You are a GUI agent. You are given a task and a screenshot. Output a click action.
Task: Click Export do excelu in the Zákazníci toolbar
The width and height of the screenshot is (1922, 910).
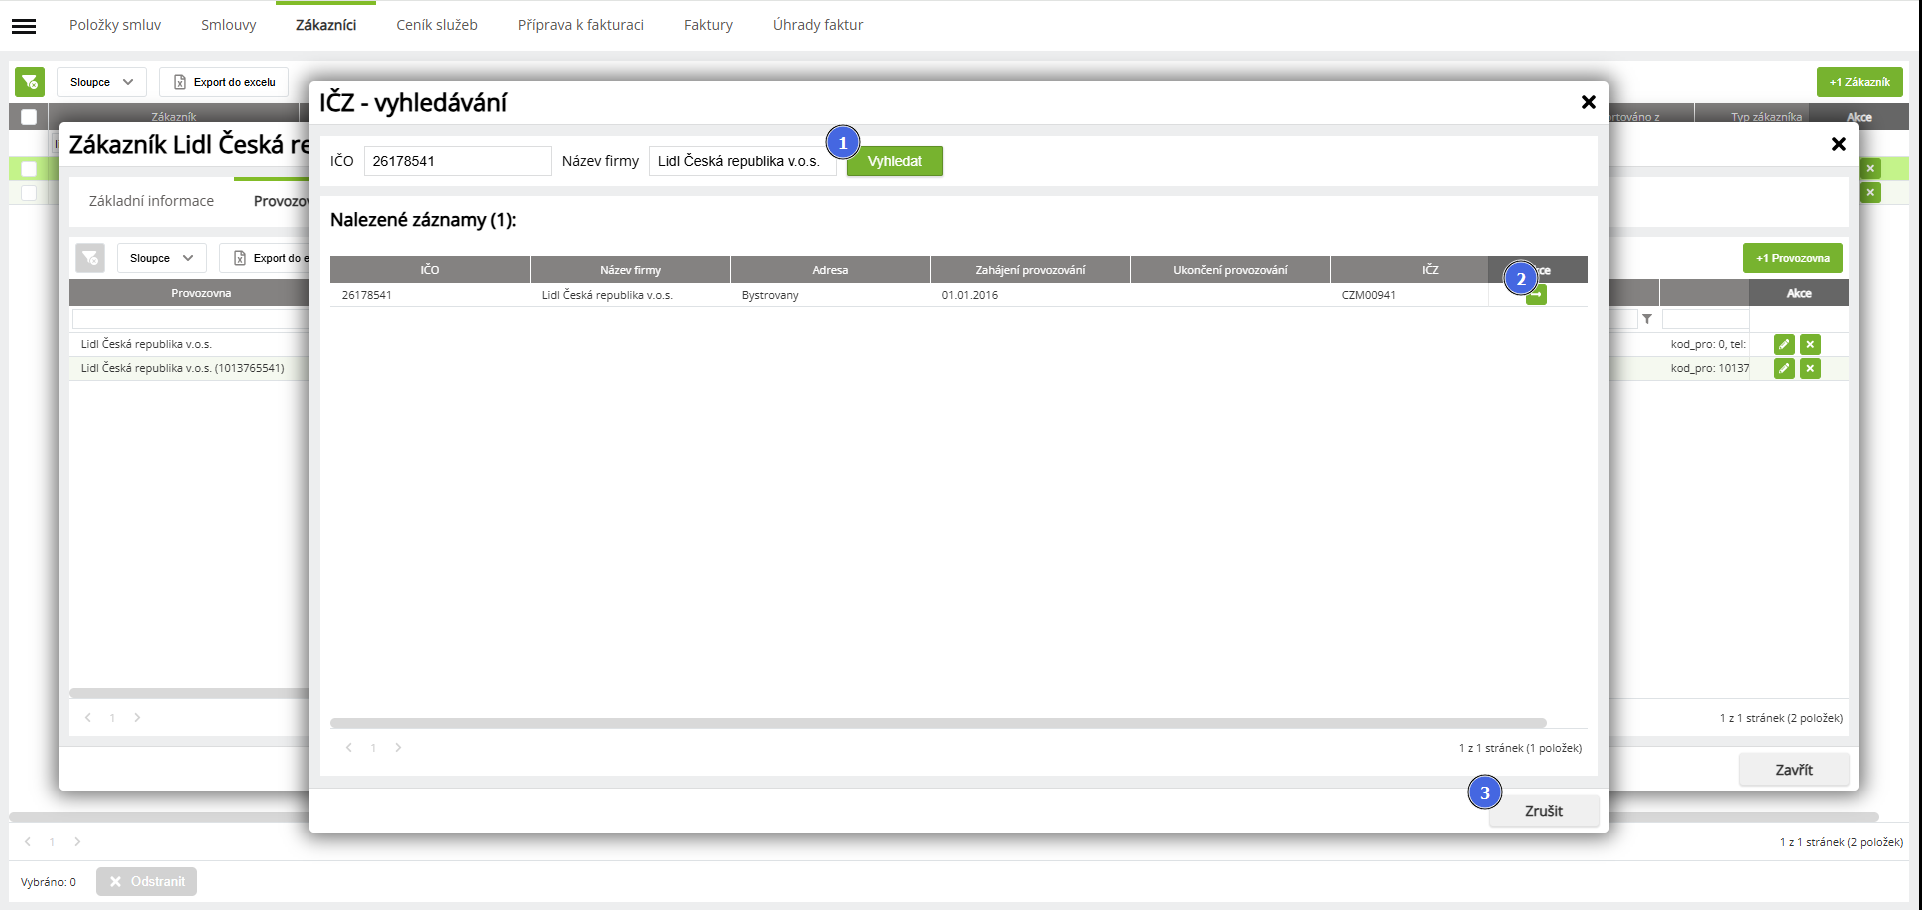click(x=224, y=82)
